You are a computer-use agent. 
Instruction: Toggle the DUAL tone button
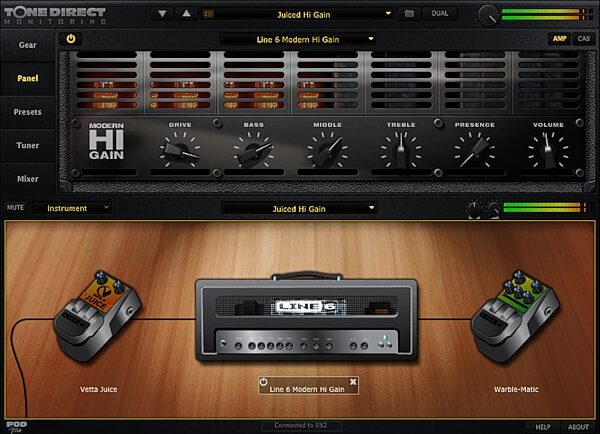tap(440, 14)
